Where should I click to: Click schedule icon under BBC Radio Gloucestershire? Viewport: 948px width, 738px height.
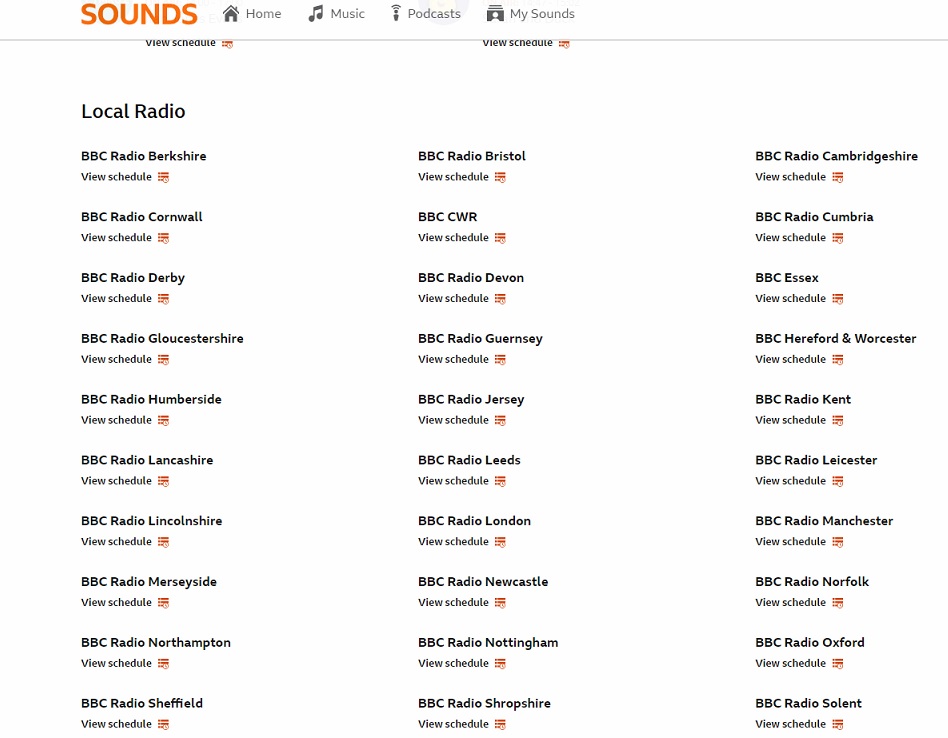tap(163, 360)
